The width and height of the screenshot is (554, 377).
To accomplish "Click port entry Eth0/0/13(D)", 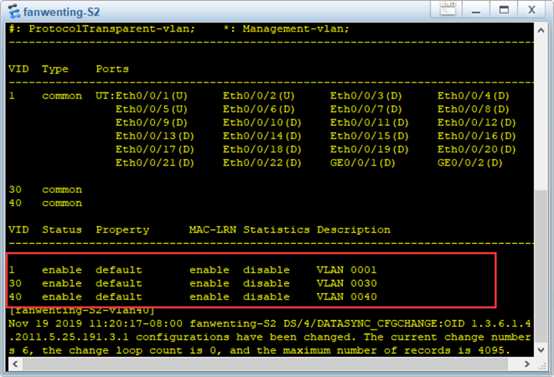I will (155, 136).
